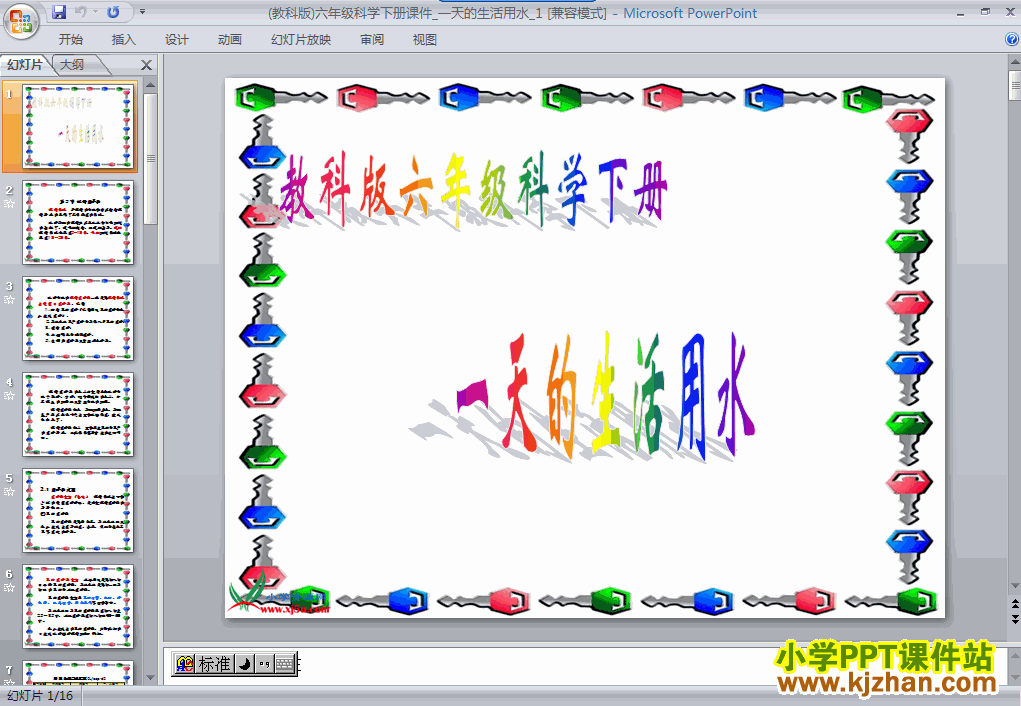Click thumbnail pane scrollbar up arrow
This screenshot has width=1021, height=706.
tap(150, 85)
